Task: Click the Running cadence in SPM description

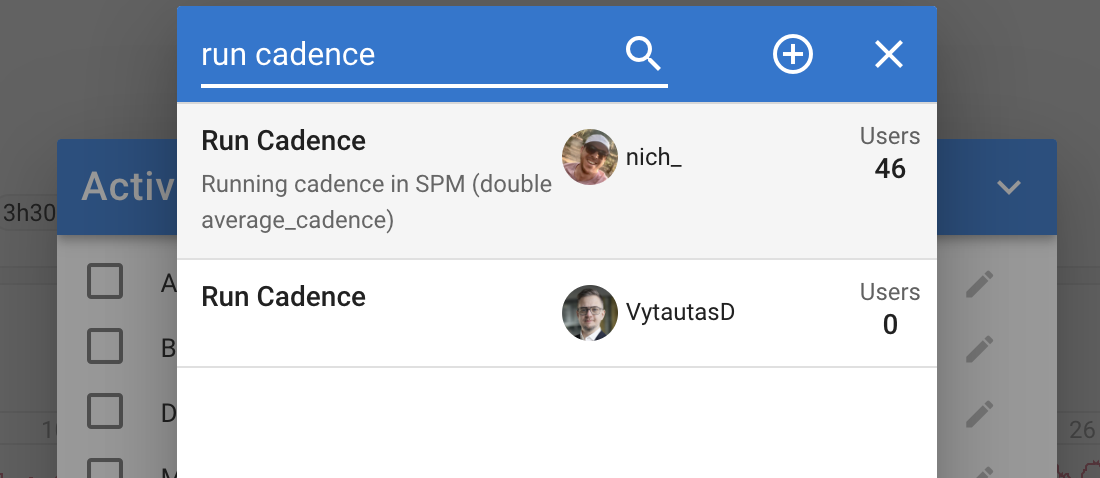Action: [377, 202]
